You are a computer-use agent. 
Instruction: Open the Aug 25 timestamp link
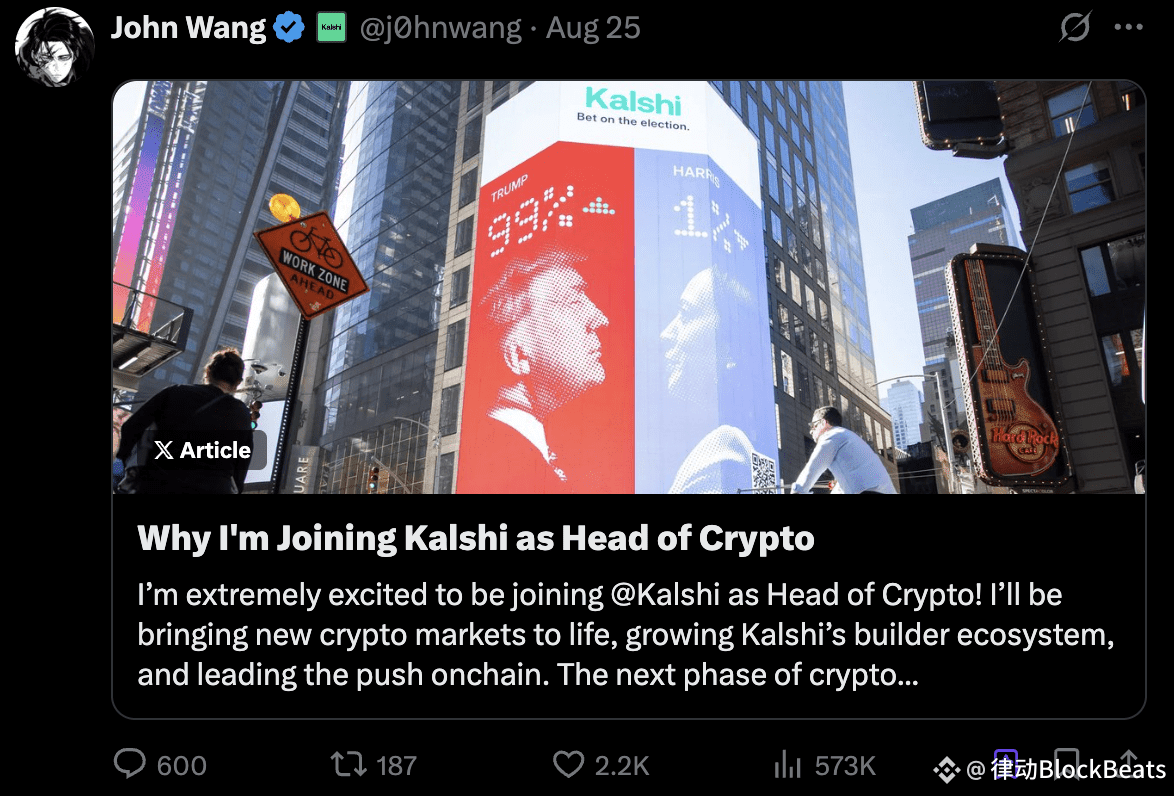click(593, 28)
